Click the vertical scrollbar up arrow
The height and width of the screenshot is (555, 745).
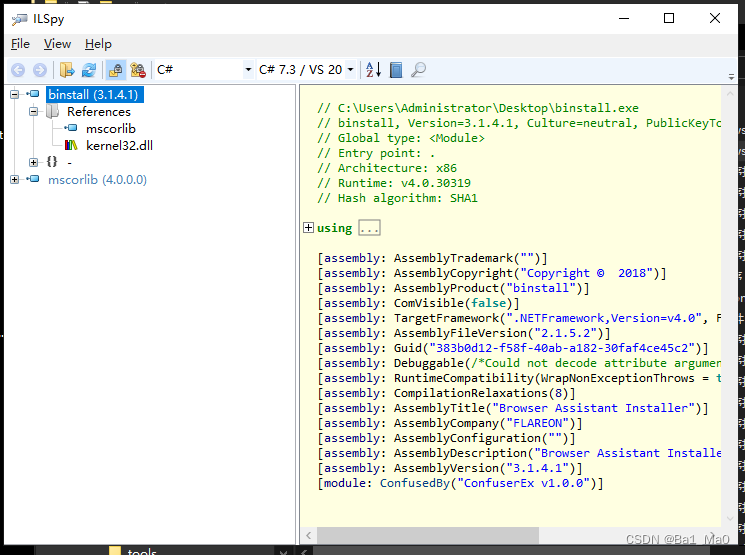[729, 94]
